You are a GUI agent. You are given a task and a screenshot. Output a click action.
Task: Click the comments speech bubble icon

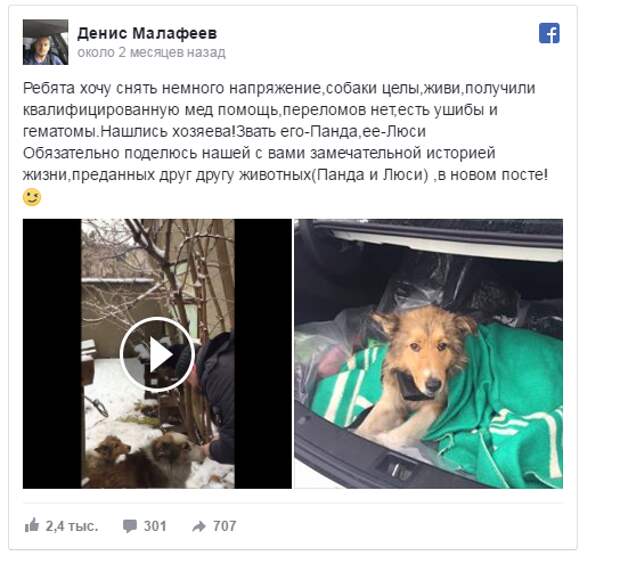point(130,526)
